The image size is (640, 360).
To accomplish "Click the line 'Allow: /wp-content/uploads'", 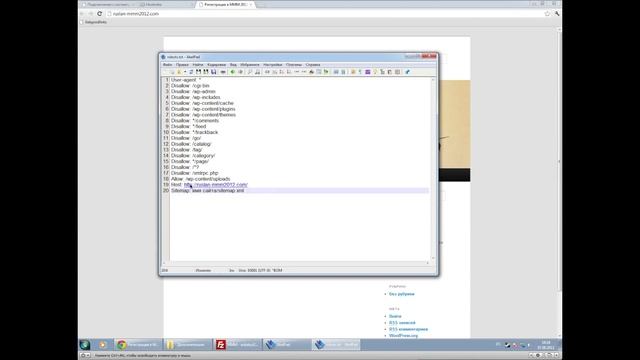I will [x=200, y=179].
